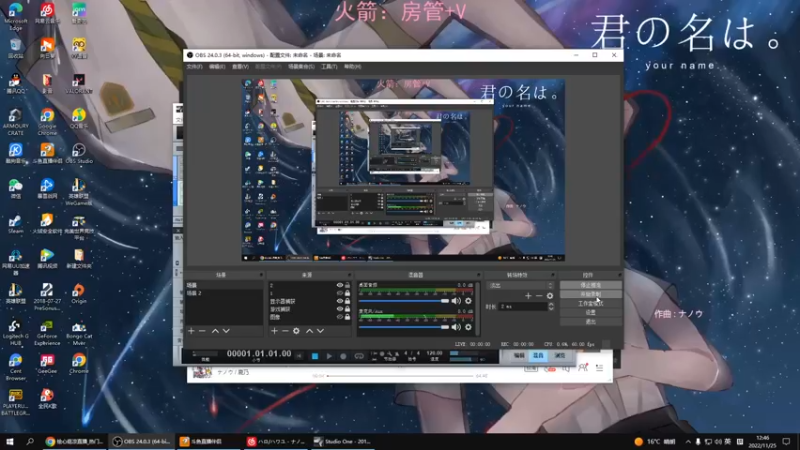Open OBS Settings from the Controls panel
Image resolution: width=800 pixels, height=450 pixels.
point(591,312)
